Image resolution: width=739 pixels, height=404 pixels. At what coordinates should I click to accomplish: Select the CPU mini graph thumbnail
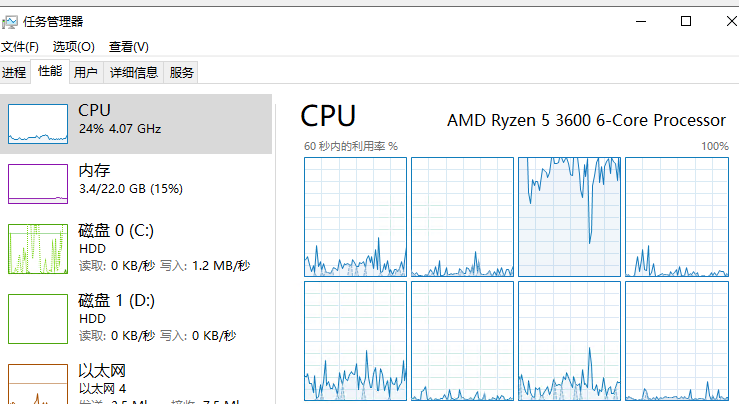38,124
